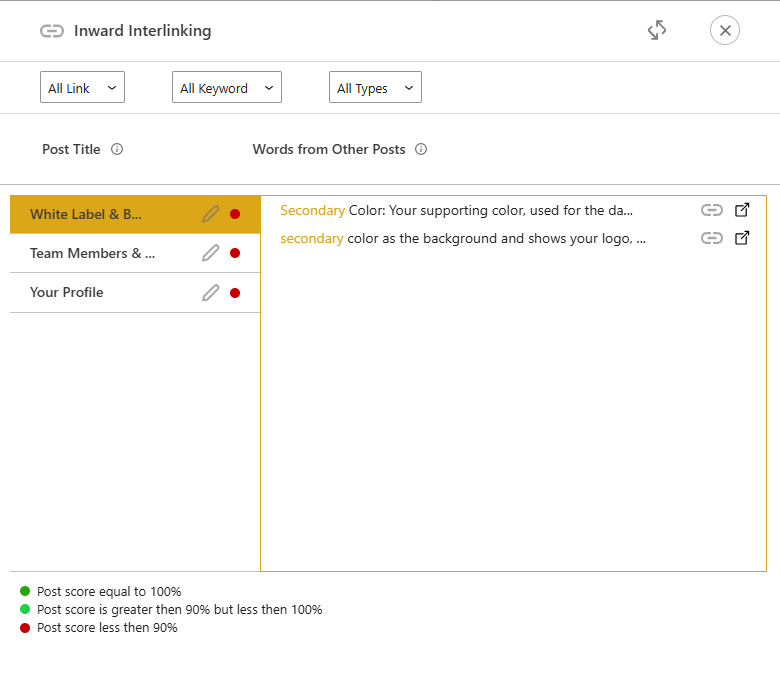Image resolution: width=780 pixels, height=676 pixels.
Task: Open the All Link dropdown
Action: click(x=83, y=88)
